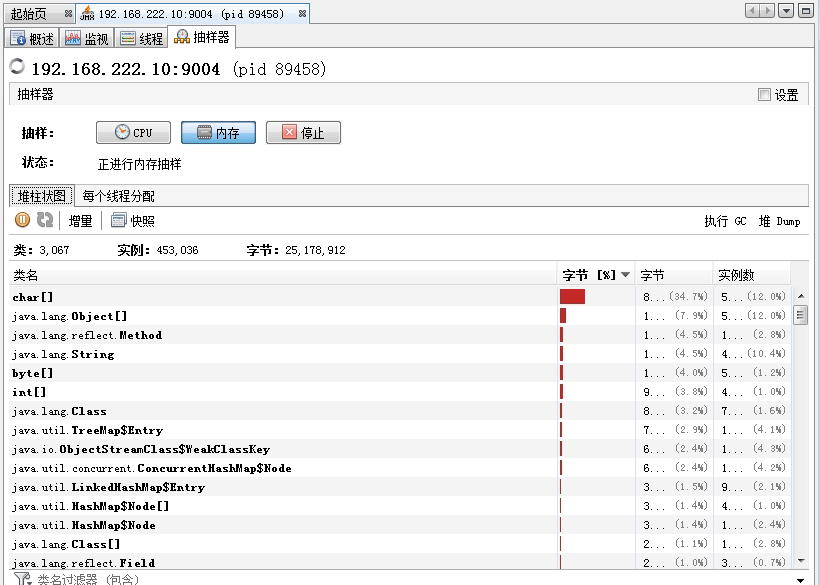The height and width of the screenshot is (585, 820).
Task: Start CPU sampling
Action: (133, 132)
